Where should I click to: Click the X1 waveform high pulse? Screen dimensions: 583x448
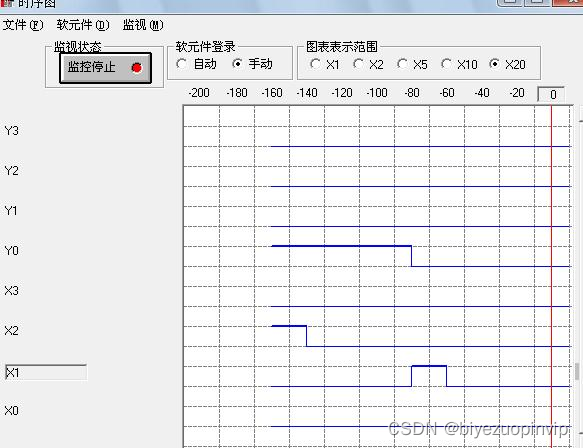[x=429, y=367]
